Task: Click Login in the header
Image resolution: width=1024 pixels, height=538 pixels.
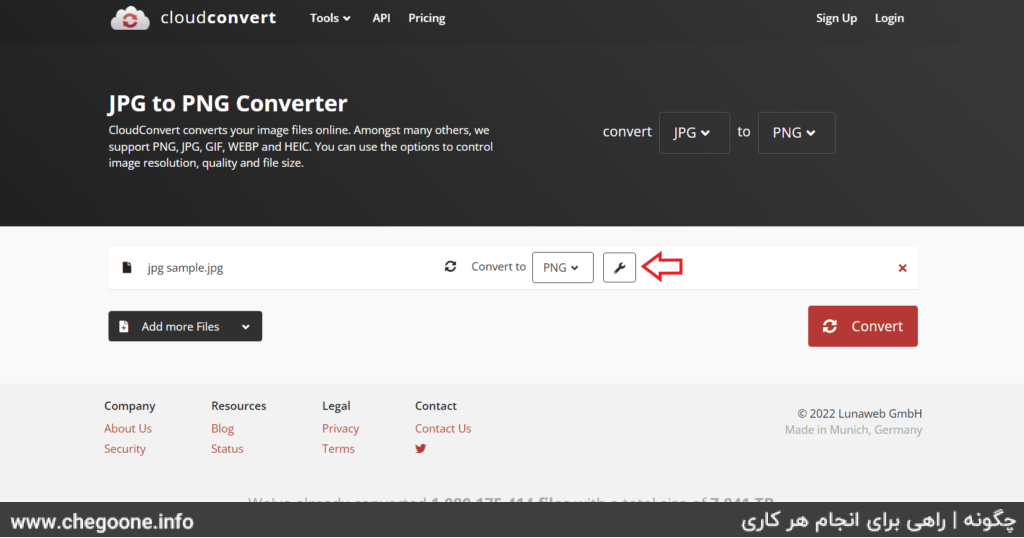Action: coord(889,18)
